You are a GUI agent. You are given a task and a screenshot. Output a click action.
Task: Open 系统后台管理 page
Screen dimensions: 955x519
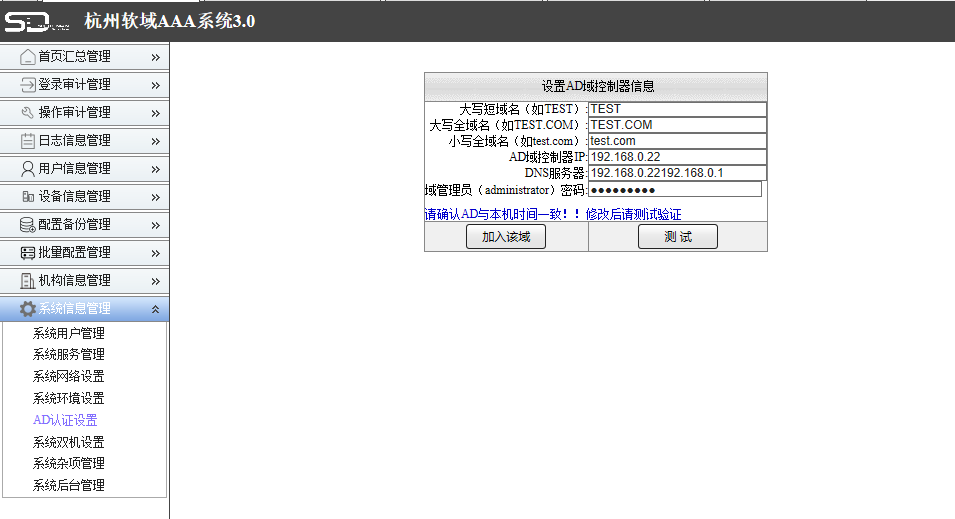click(69, 485)
